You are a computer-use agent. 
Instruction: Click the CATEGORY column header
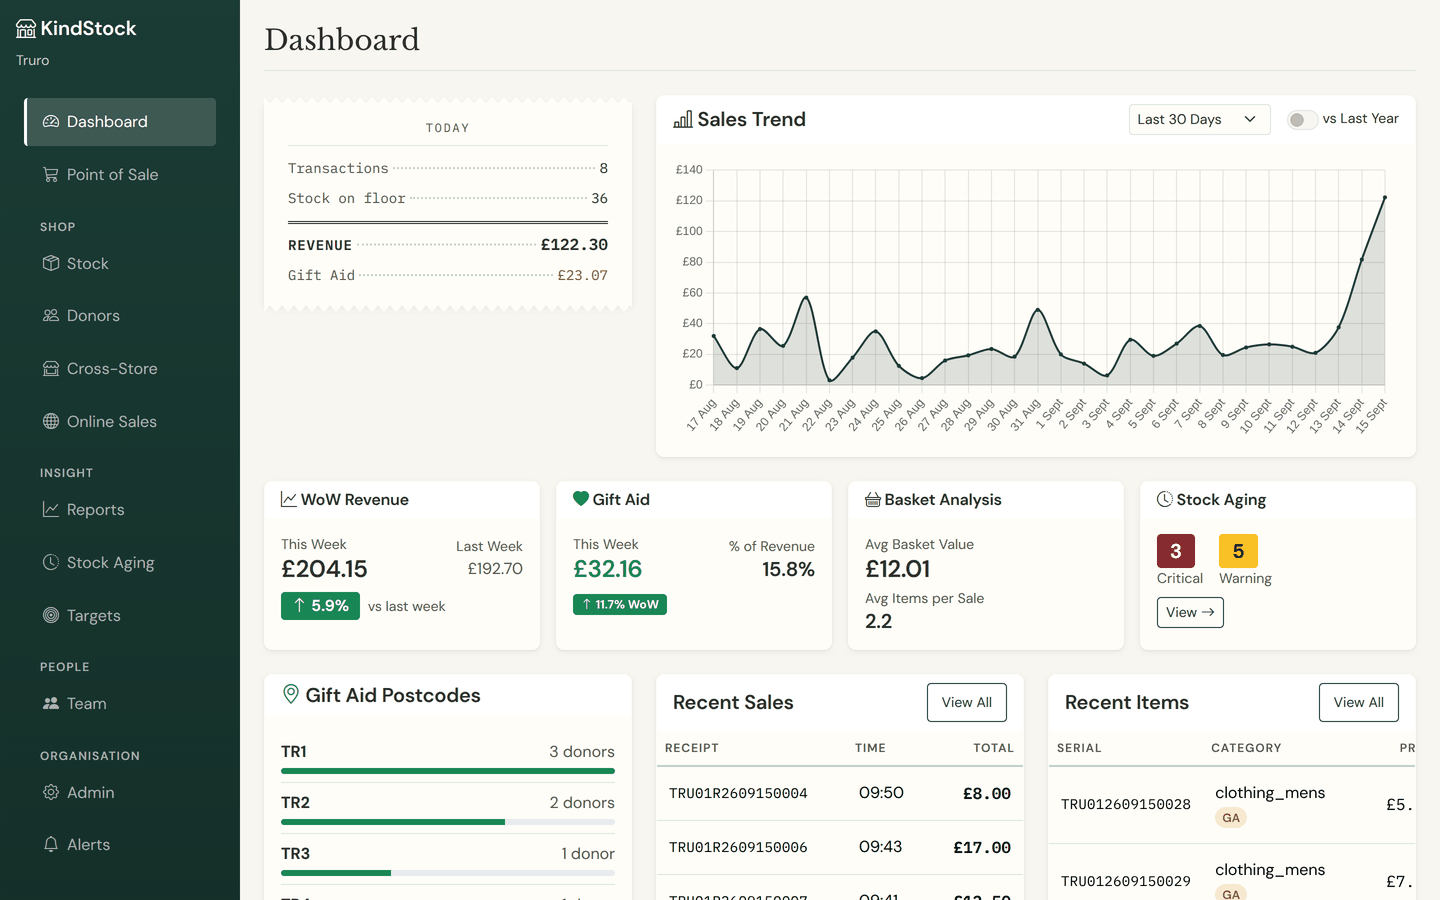tap(1246, 748)
